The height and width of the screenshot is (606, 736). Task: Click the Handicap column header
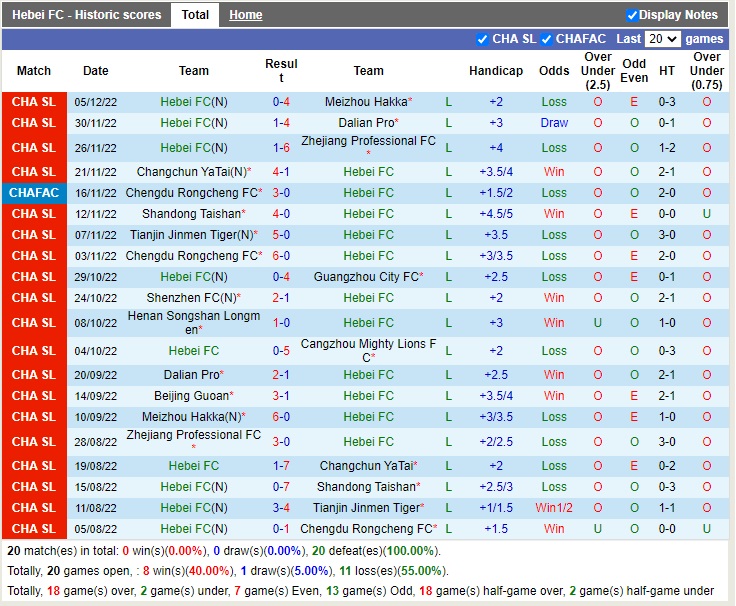point(495,71)
